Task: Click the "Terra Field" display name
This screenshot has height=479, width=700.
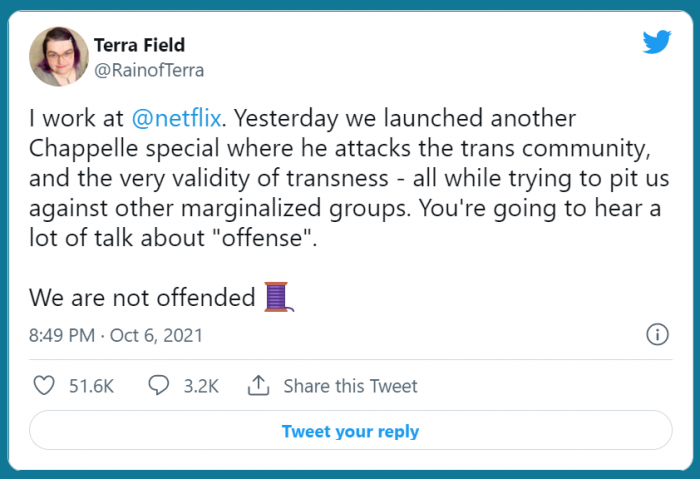Action: pos(139,45)
